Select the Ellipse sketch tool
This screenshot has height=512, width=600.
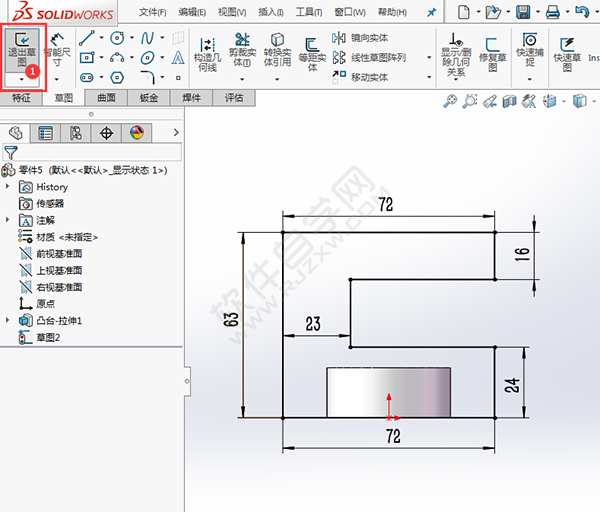[x=147, y=58]
